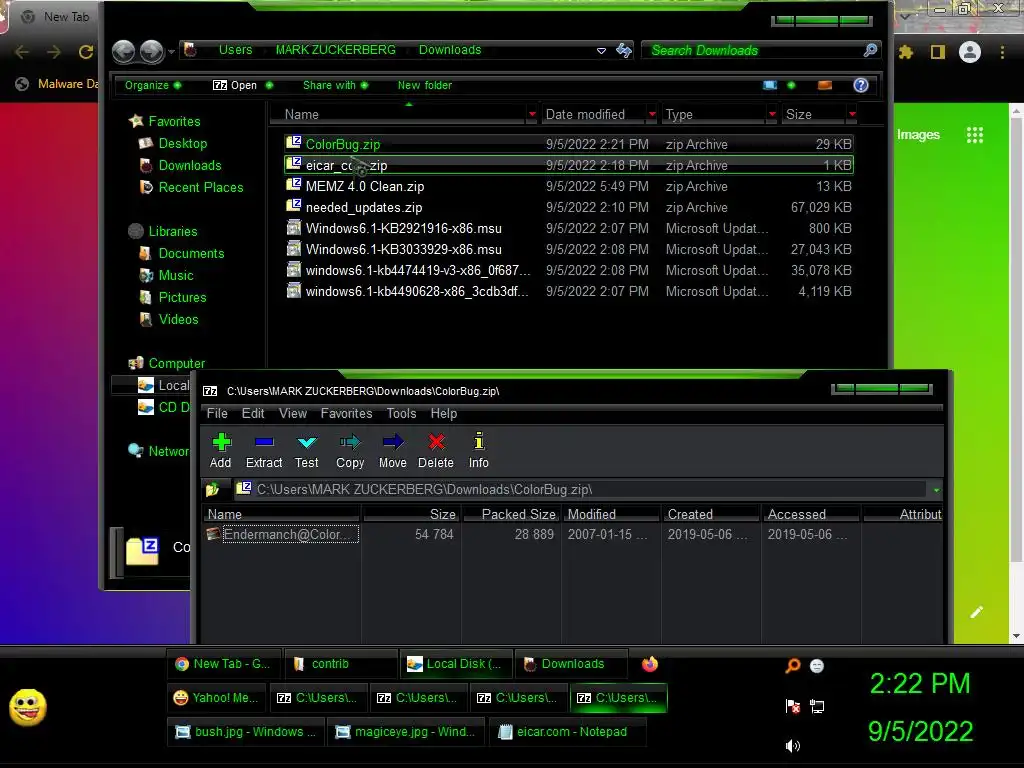Image resolution: width=1024 pixels, height=768 pixels.
Task: Click MARK ZUCKERBERG breadcrumb segment
Action: pyautogui.click(x=336, y=50)
